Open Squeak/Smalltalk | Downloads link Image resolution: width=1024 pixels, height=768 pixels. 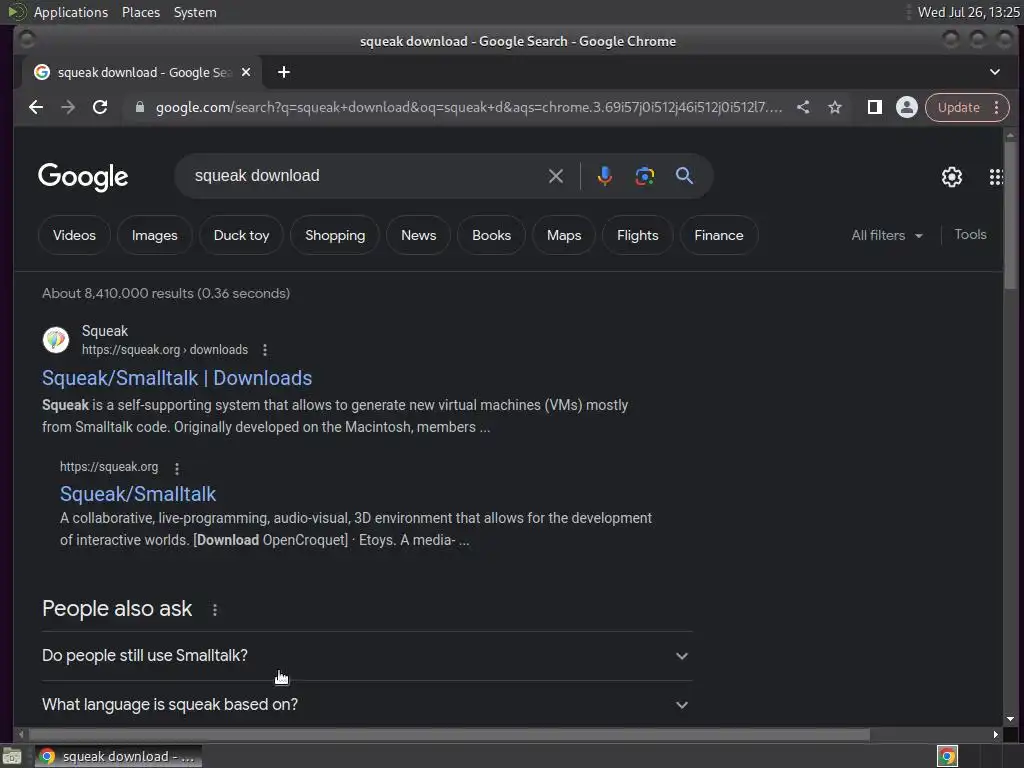[177, 378]
